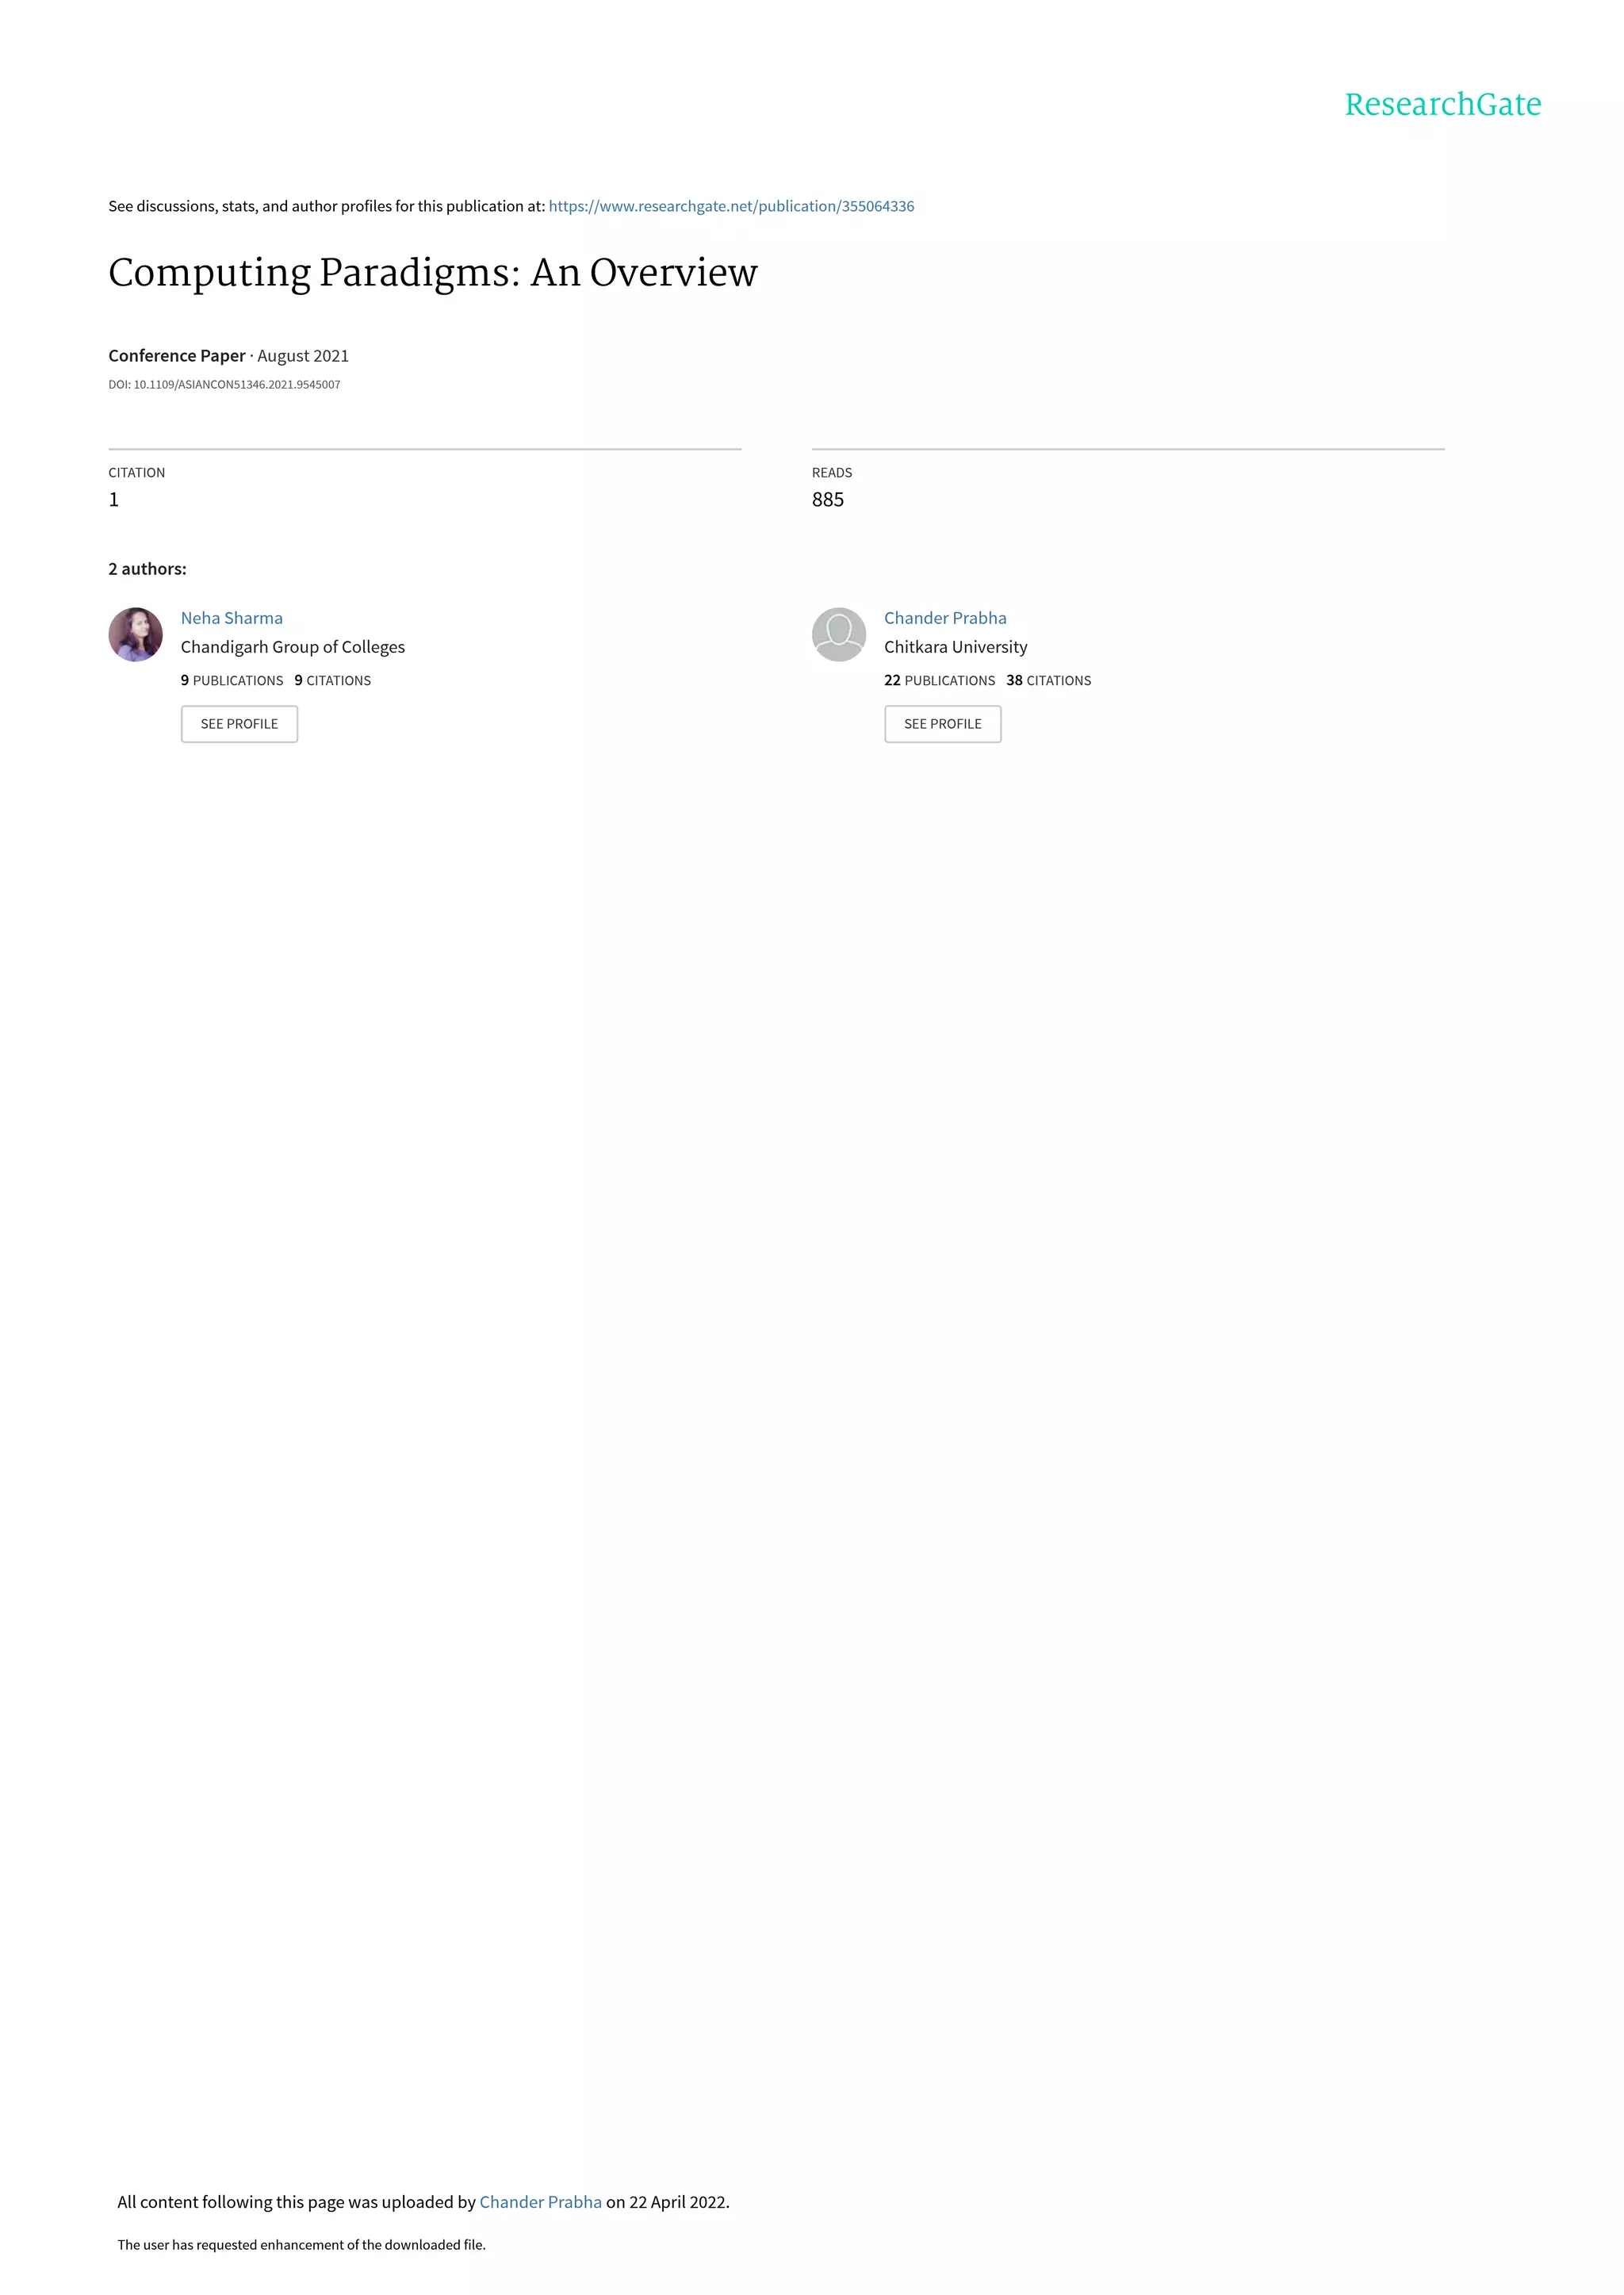Click the ResearchGate logo

click(1442, 104)
